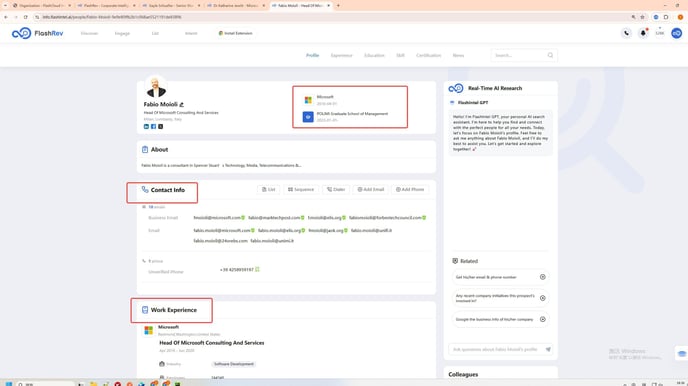Click the Microsoft logo in profile summary

pos(308,100)
